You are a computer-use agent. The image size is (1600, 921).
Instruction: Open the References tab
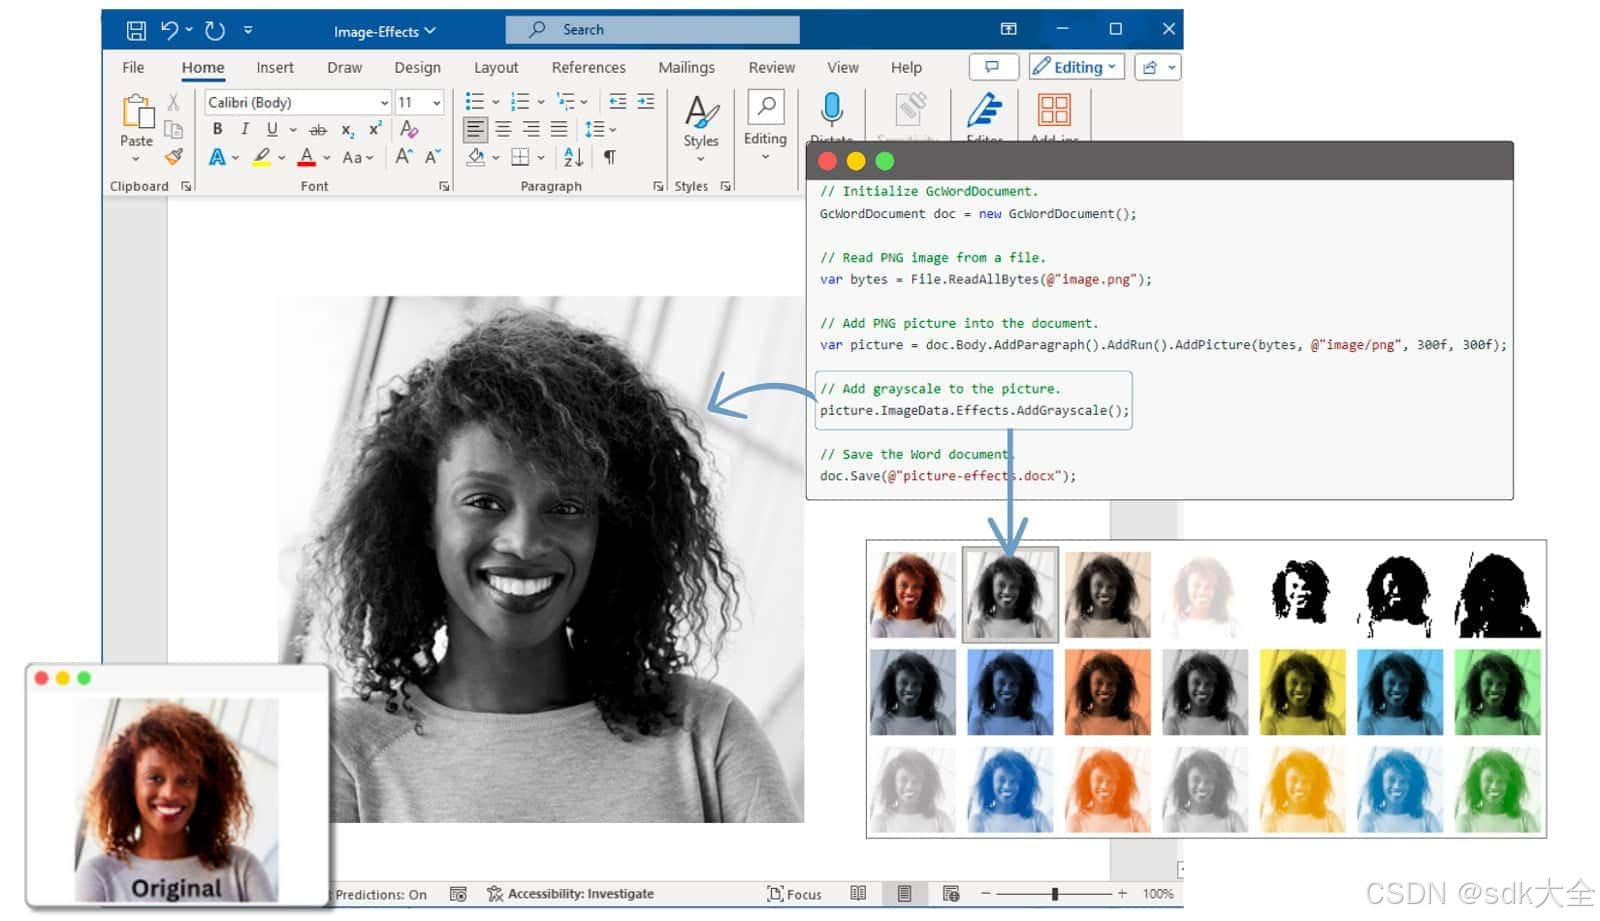point(588,67)
